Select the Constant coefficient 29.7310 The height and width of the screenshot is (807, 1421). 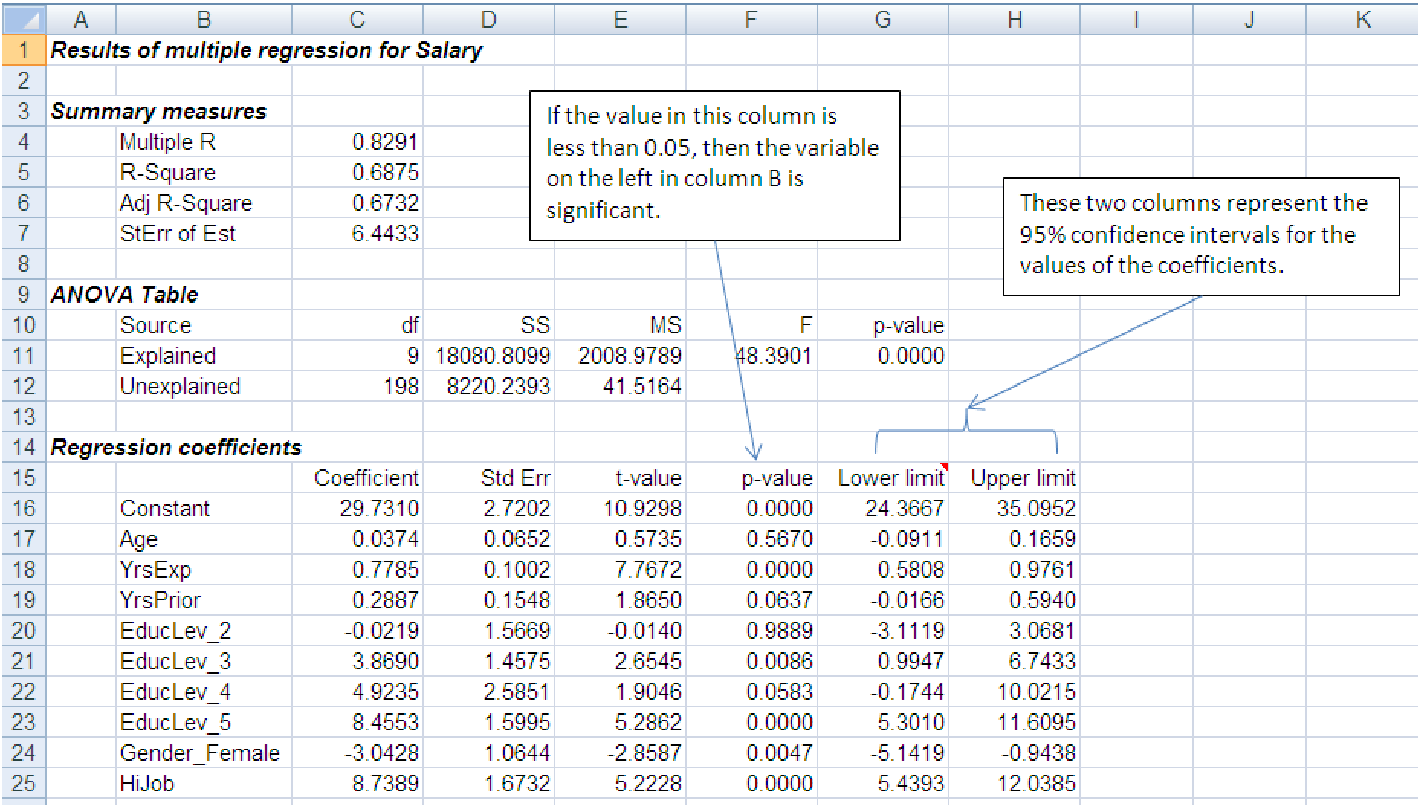point(358,508)
